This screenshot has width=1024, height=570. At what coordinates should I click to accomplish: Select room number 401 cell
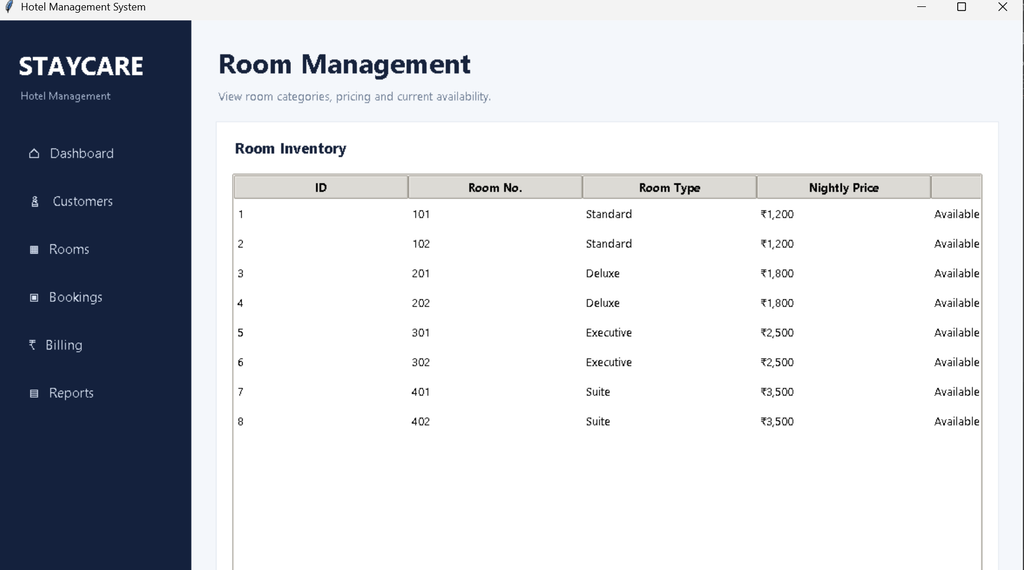tap(421, 392)
